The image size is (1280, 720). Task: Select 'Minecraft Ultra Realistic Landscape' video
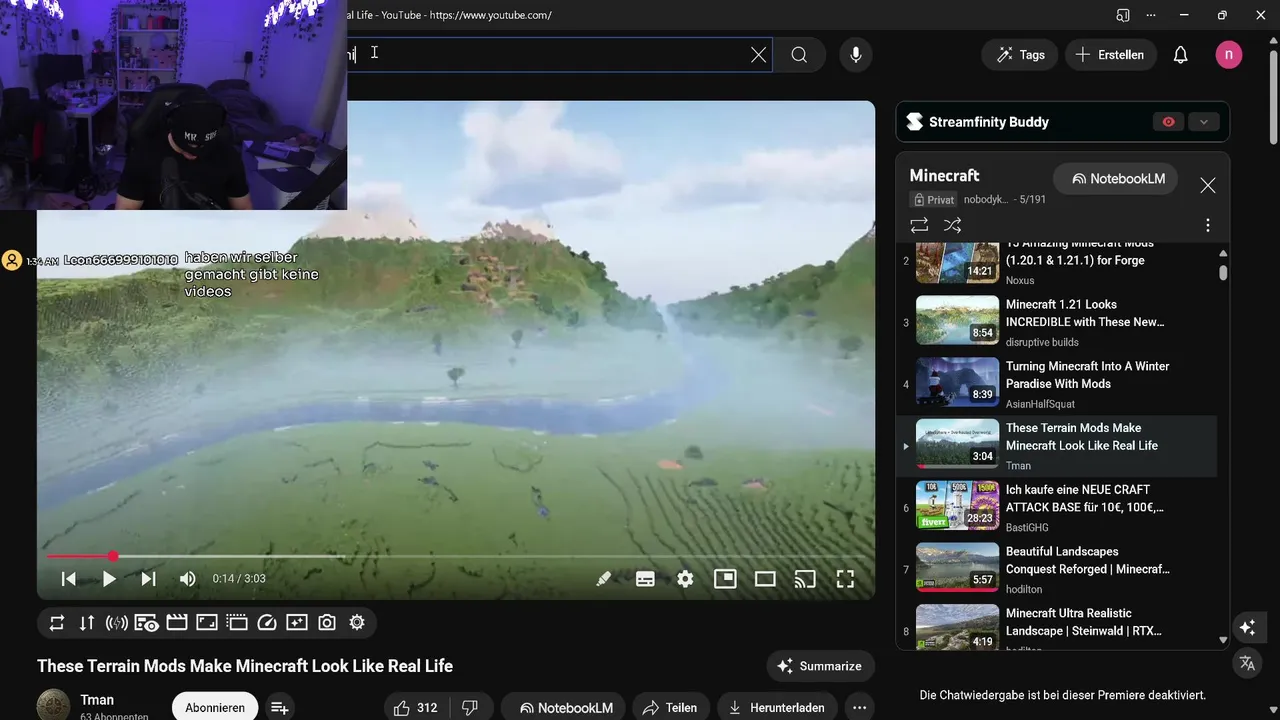(1056, 626)
